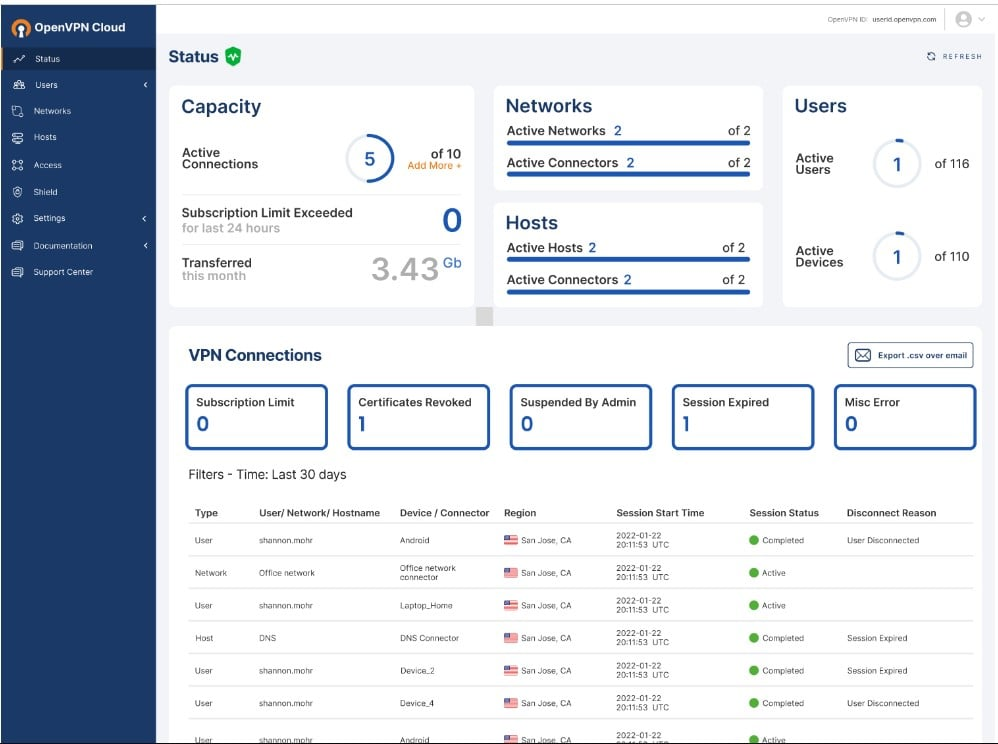Click the user avatar icon

(964, 20)
